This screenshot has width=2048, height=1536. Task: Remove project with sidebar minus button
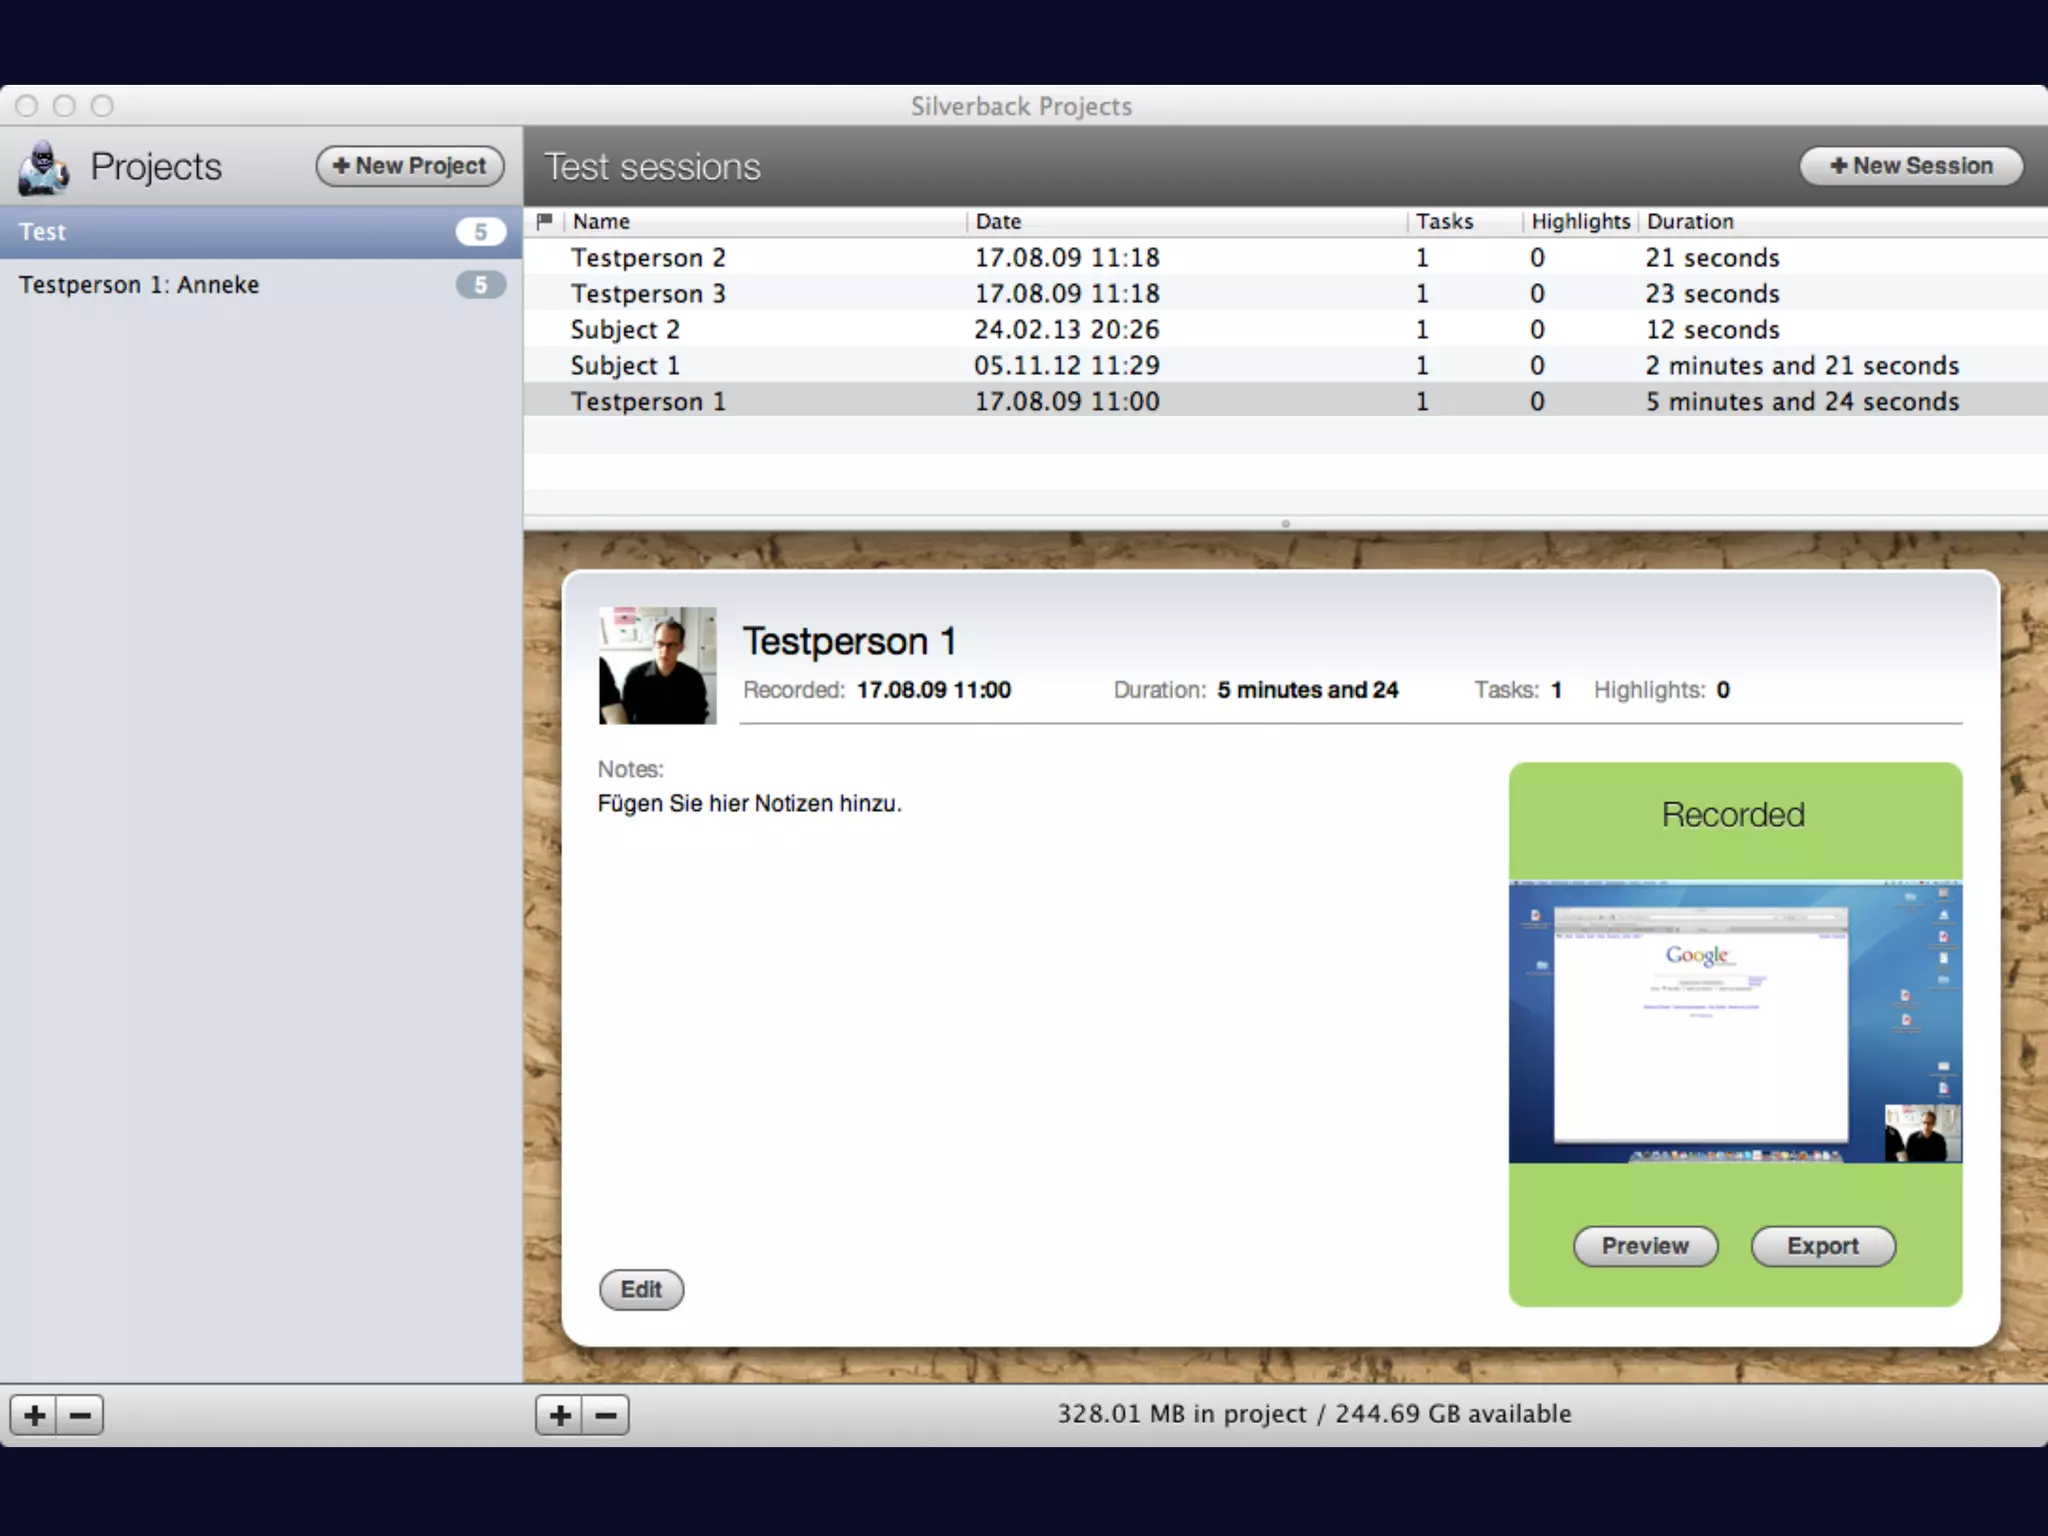click(80, 1415)
